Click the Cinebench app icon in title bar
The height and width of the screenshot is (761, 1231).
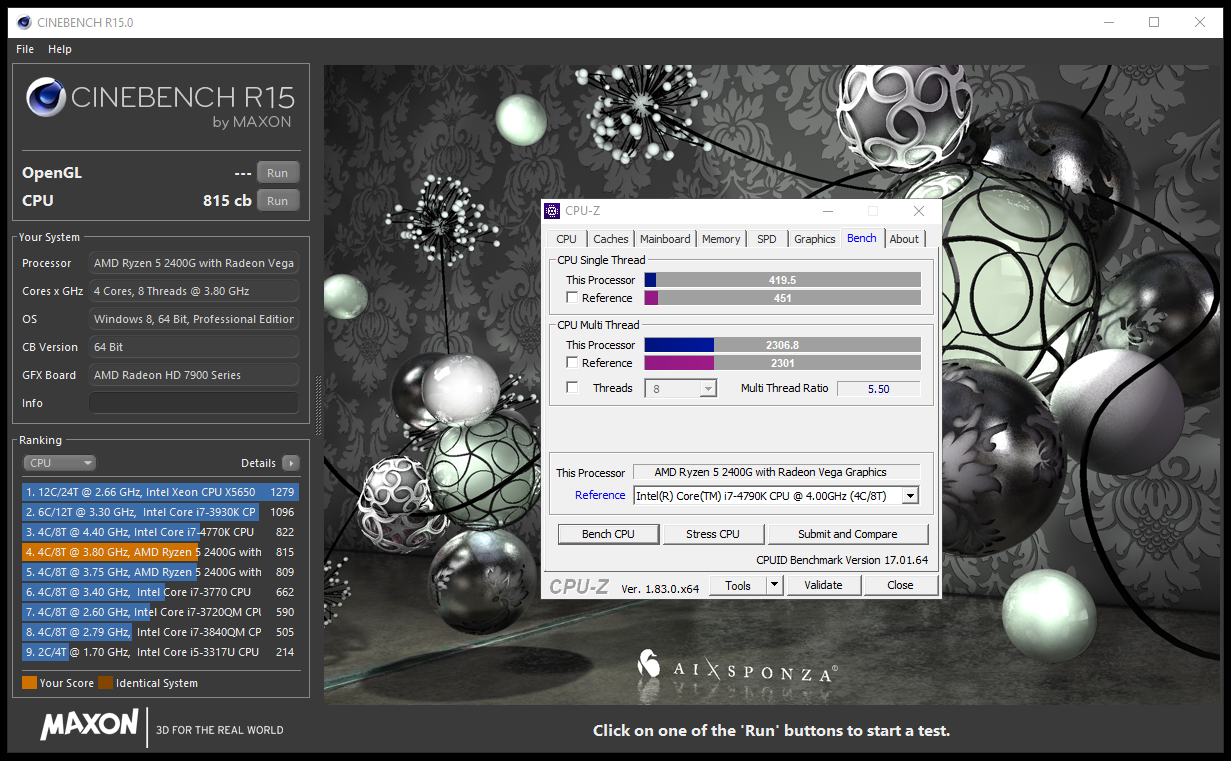pyautogui.click(x=23, y=22)
